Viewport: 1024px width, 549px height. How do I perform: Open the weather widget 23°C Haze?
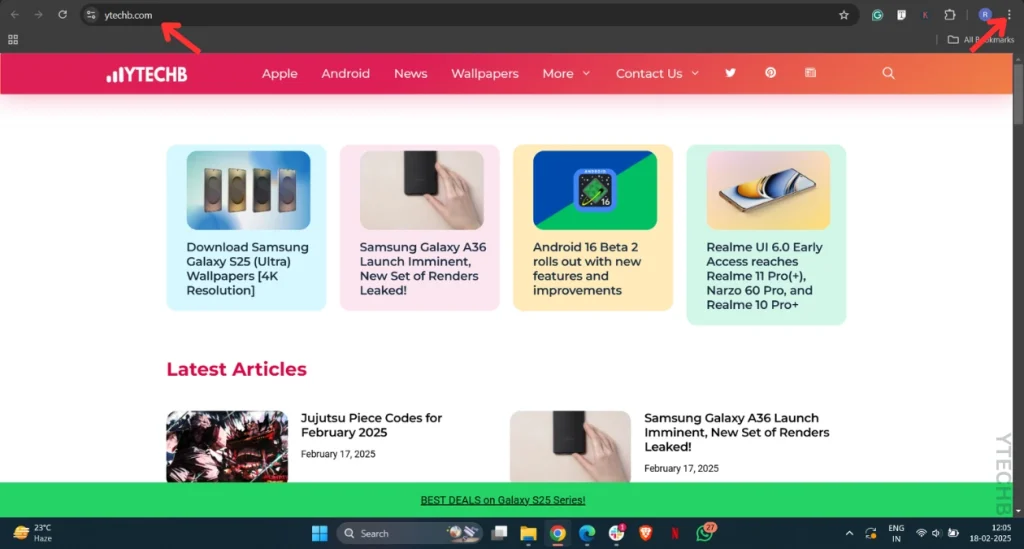tap(33, 533)
